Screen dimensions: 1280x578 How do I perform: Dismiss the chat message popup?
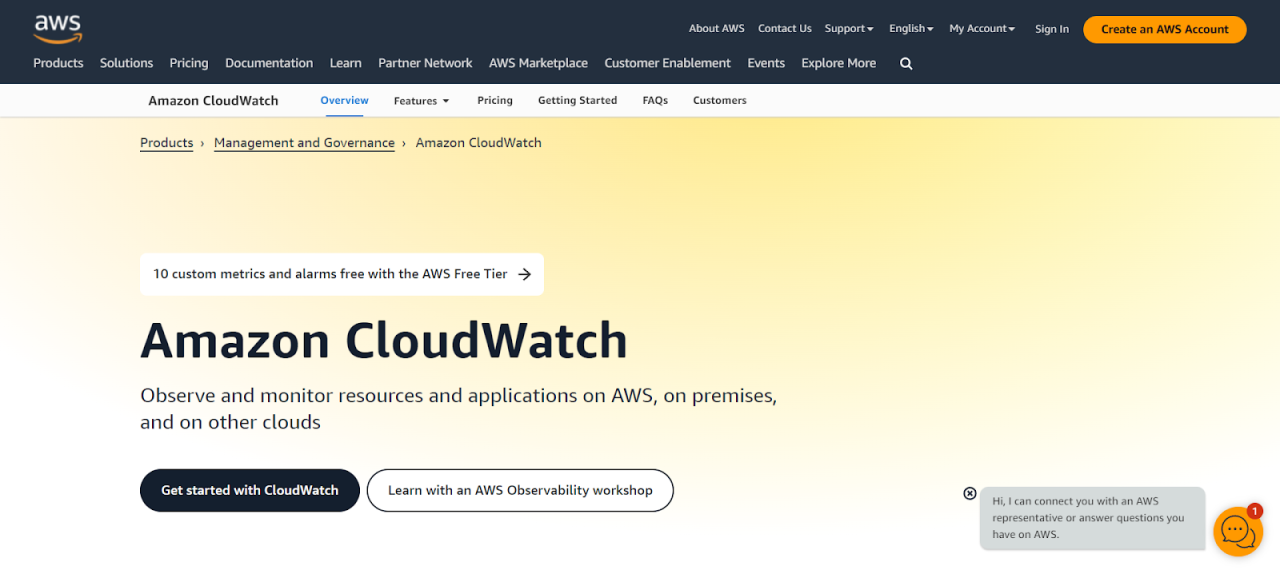point(969,493)
